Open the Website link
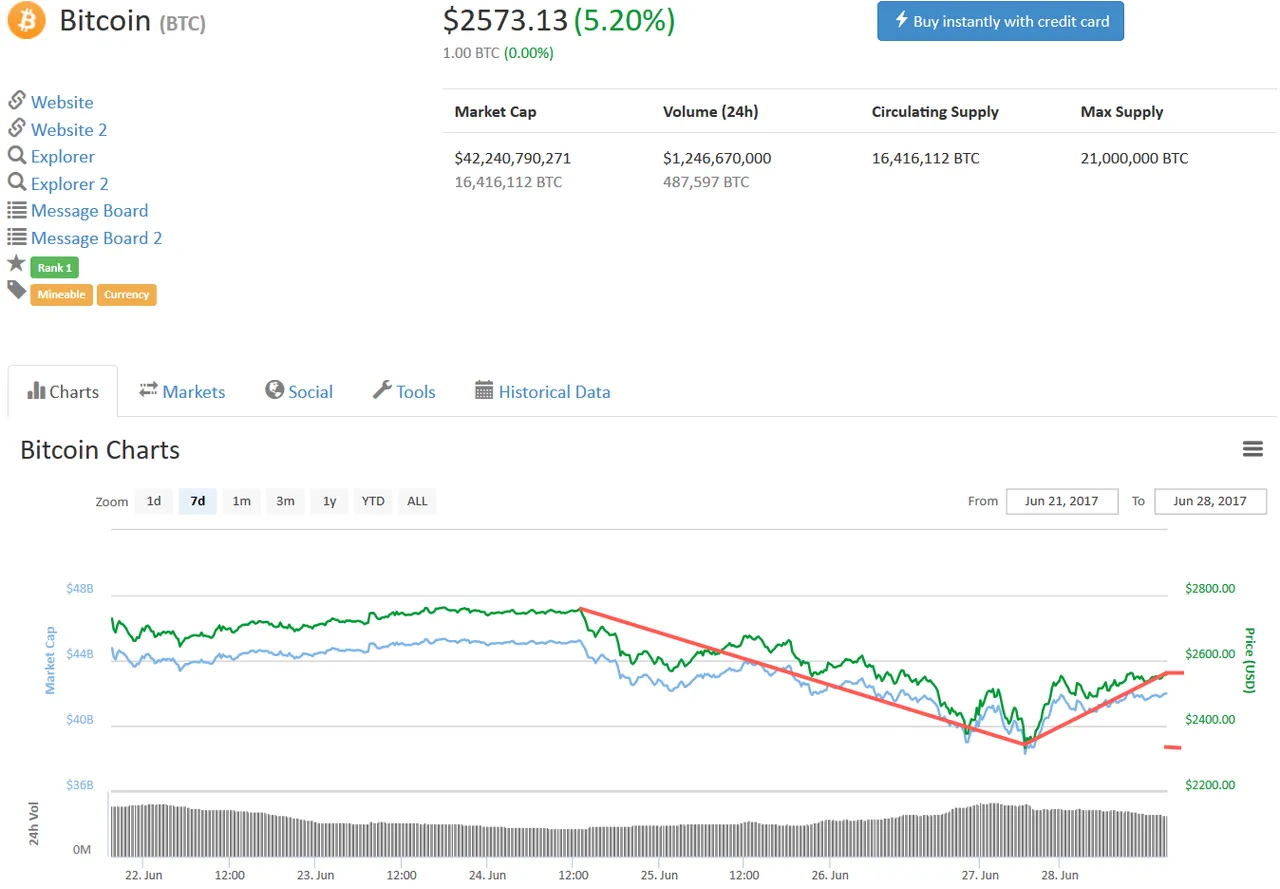 62,102
